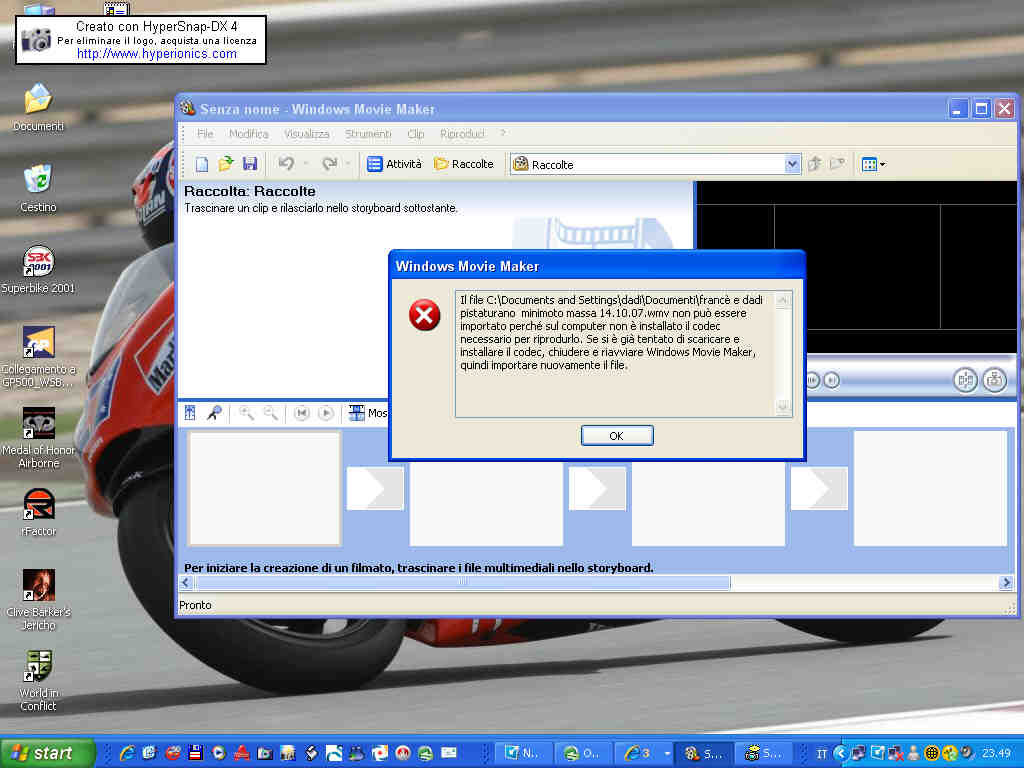This screenshot has height=768, width=1024.
Task: Click the Redo arrow icon
Action: point(329,164)
